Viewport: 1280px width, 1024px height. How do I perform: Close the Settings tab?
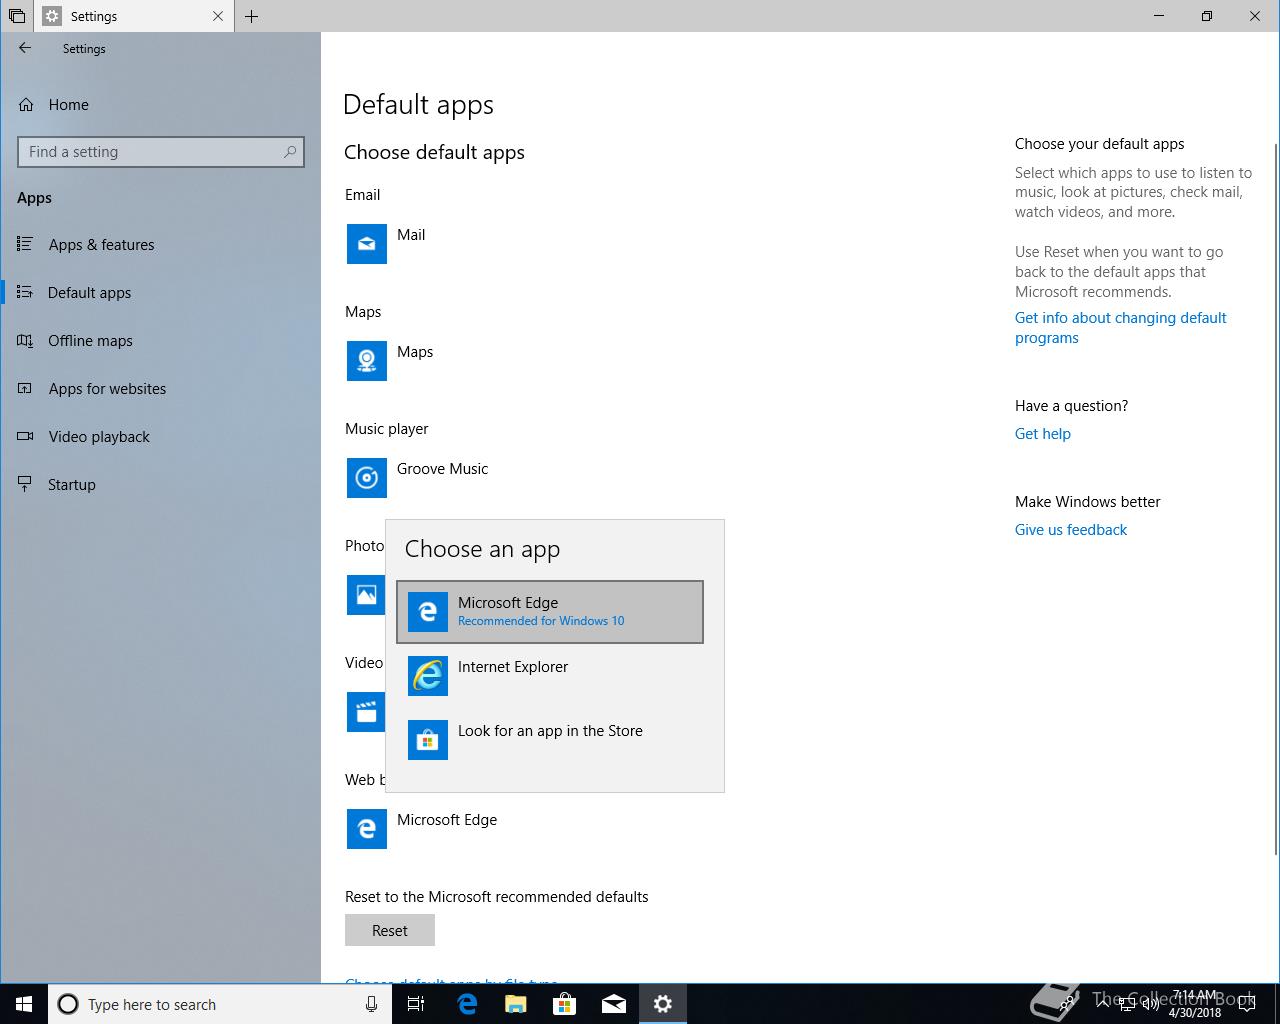[x=219, y=16]
